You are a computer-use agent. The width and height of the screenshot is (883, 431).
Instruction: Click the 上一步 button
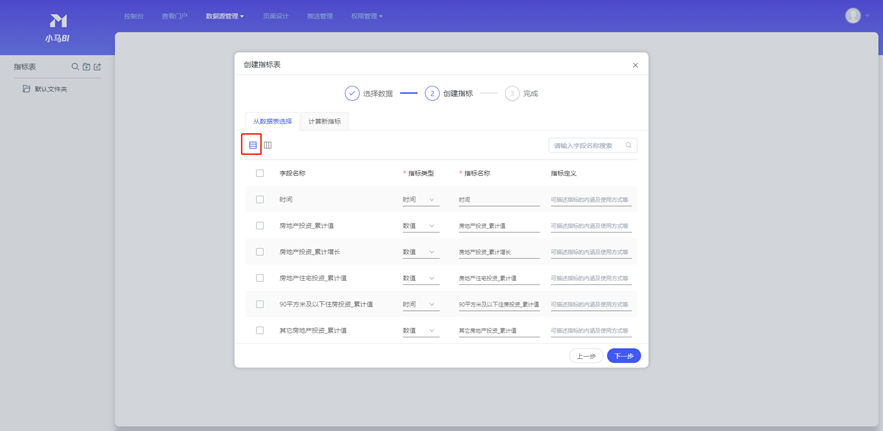coord(586,356)
